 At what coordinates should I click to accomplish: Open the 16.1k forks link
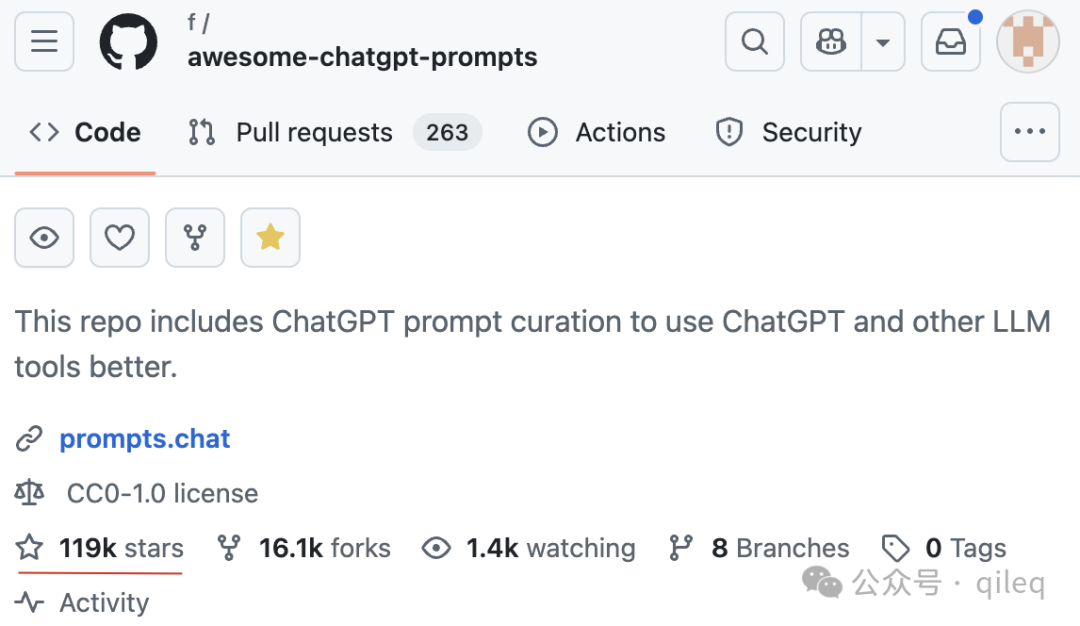pyautogui.click(x=304, y=548)
